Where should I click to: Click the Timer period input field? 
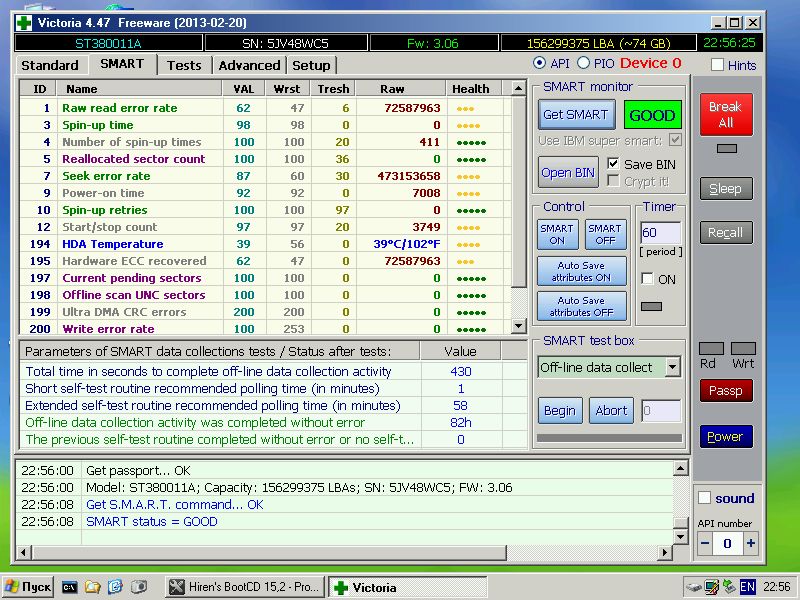pos(660,233)
